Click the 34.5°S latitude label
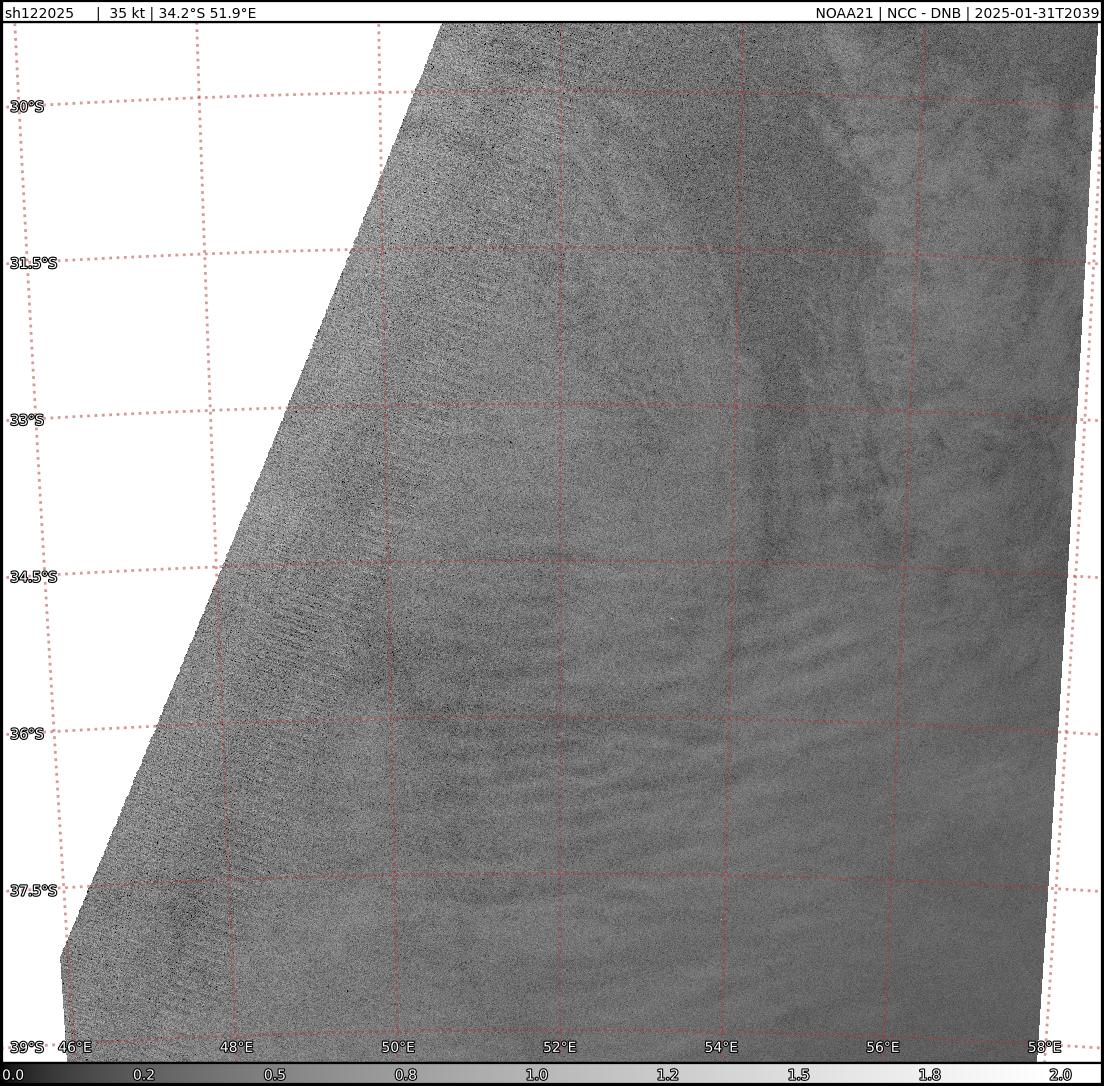 [x=33, y=577]
